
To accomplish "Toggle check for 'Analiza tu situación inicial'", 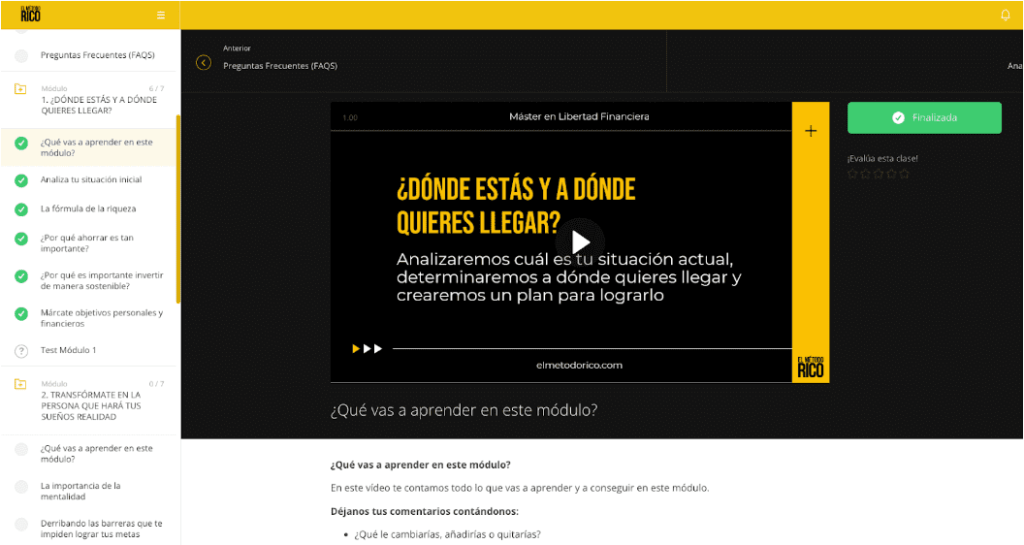I will 22,180.
